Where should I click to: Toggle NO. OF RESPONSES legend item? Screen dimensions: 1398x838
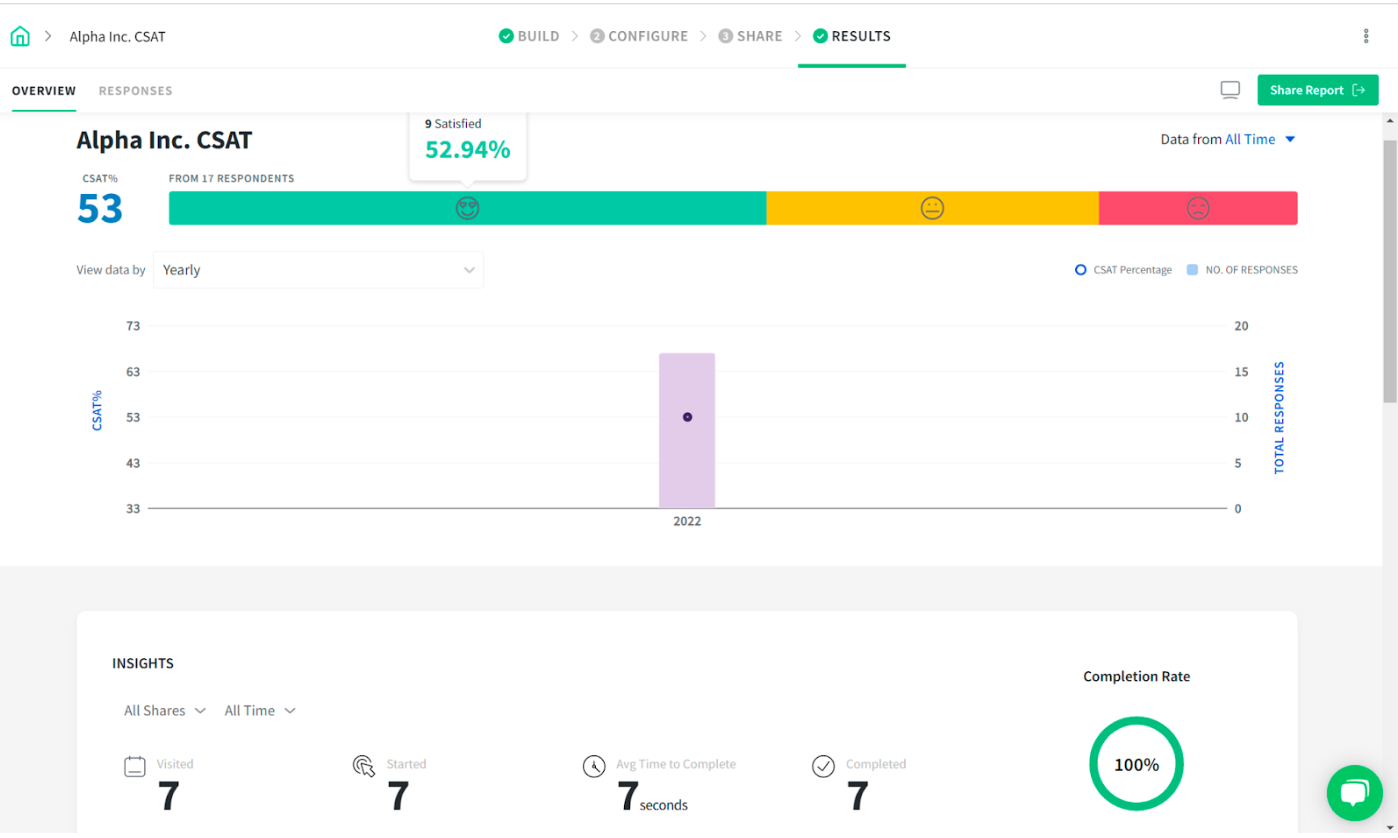[x=1242, y=270]
